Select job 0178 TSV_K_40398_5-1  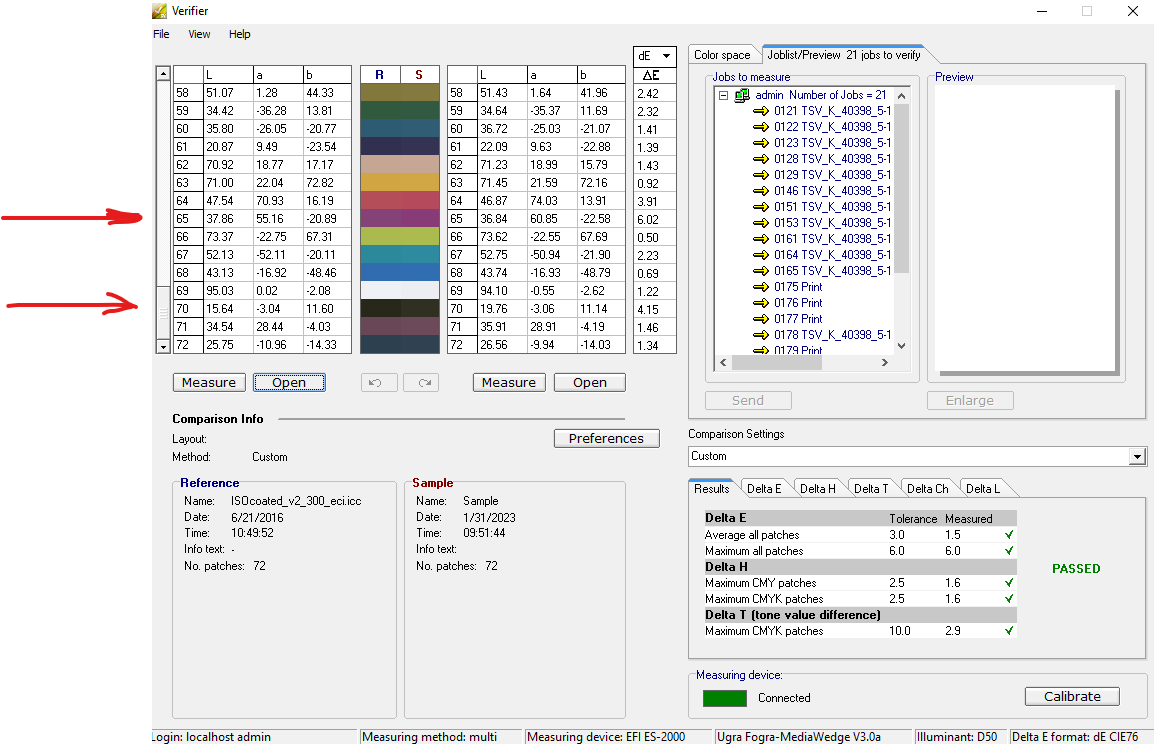832,335
